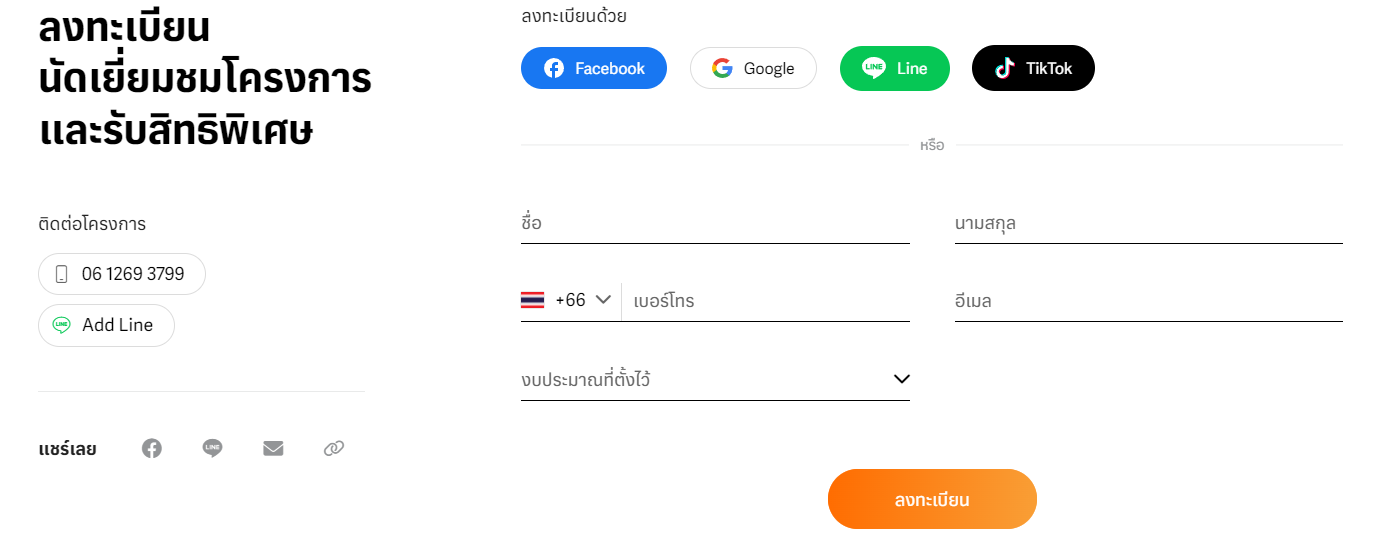Click the budget dropdown chevron arrow
The image size is (1378, 545).
(x=901, y=379)
